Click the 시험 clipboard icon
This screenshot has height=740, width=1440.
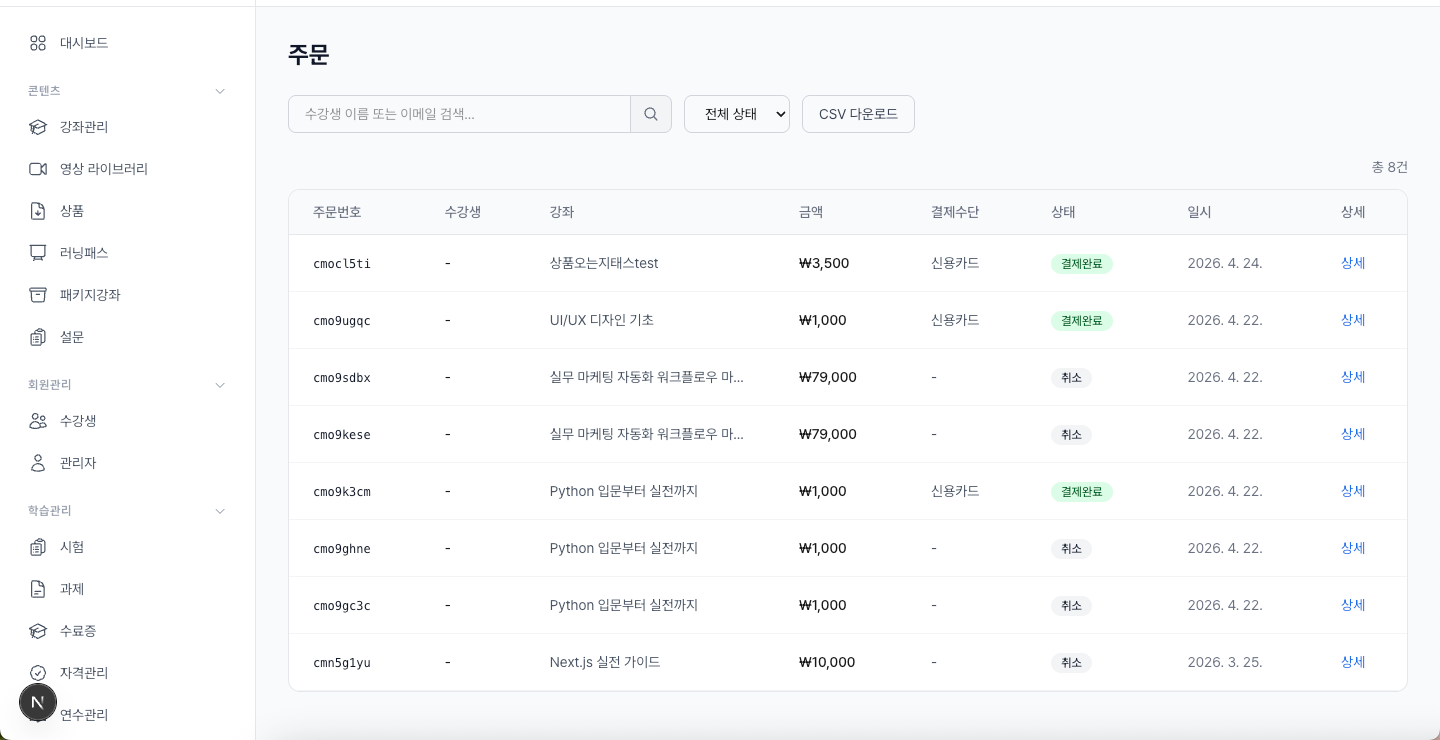click(x=38, y=547)
